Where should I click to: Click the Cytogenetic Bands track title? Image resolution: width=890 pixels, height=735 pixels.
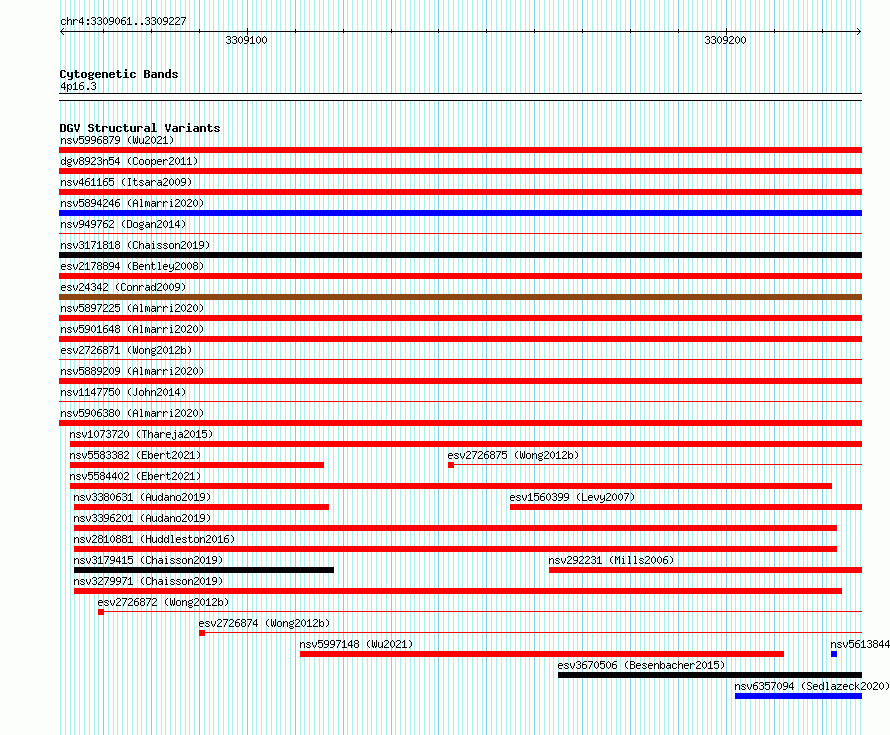(119, 74)
